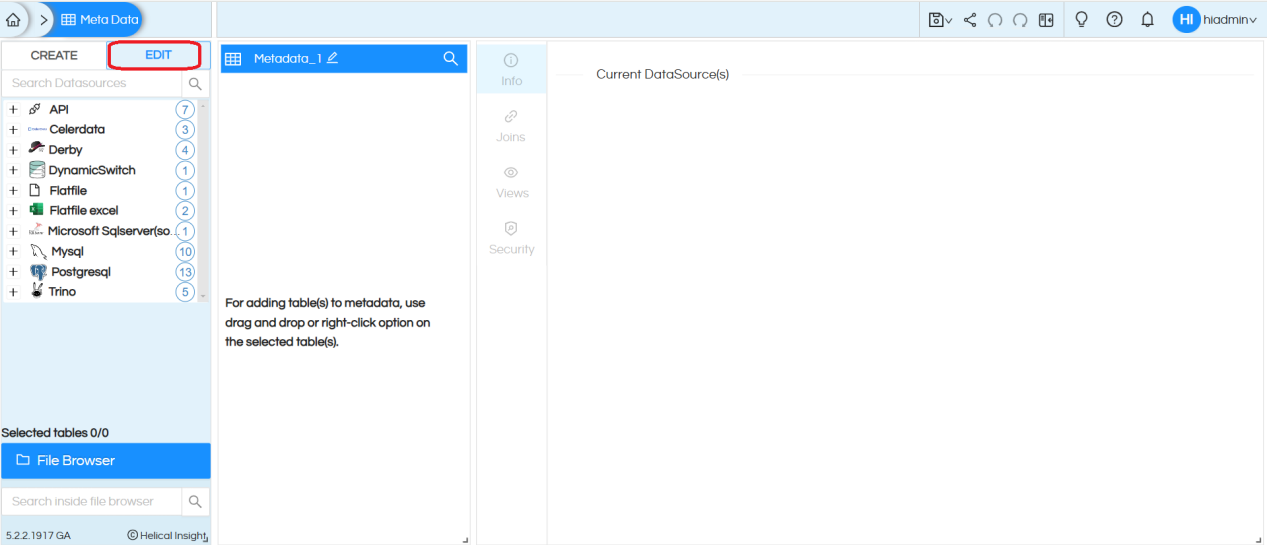Click the DynamicSwitch database icon
The image size is (1267, 545).
click(x=37, y=170)
